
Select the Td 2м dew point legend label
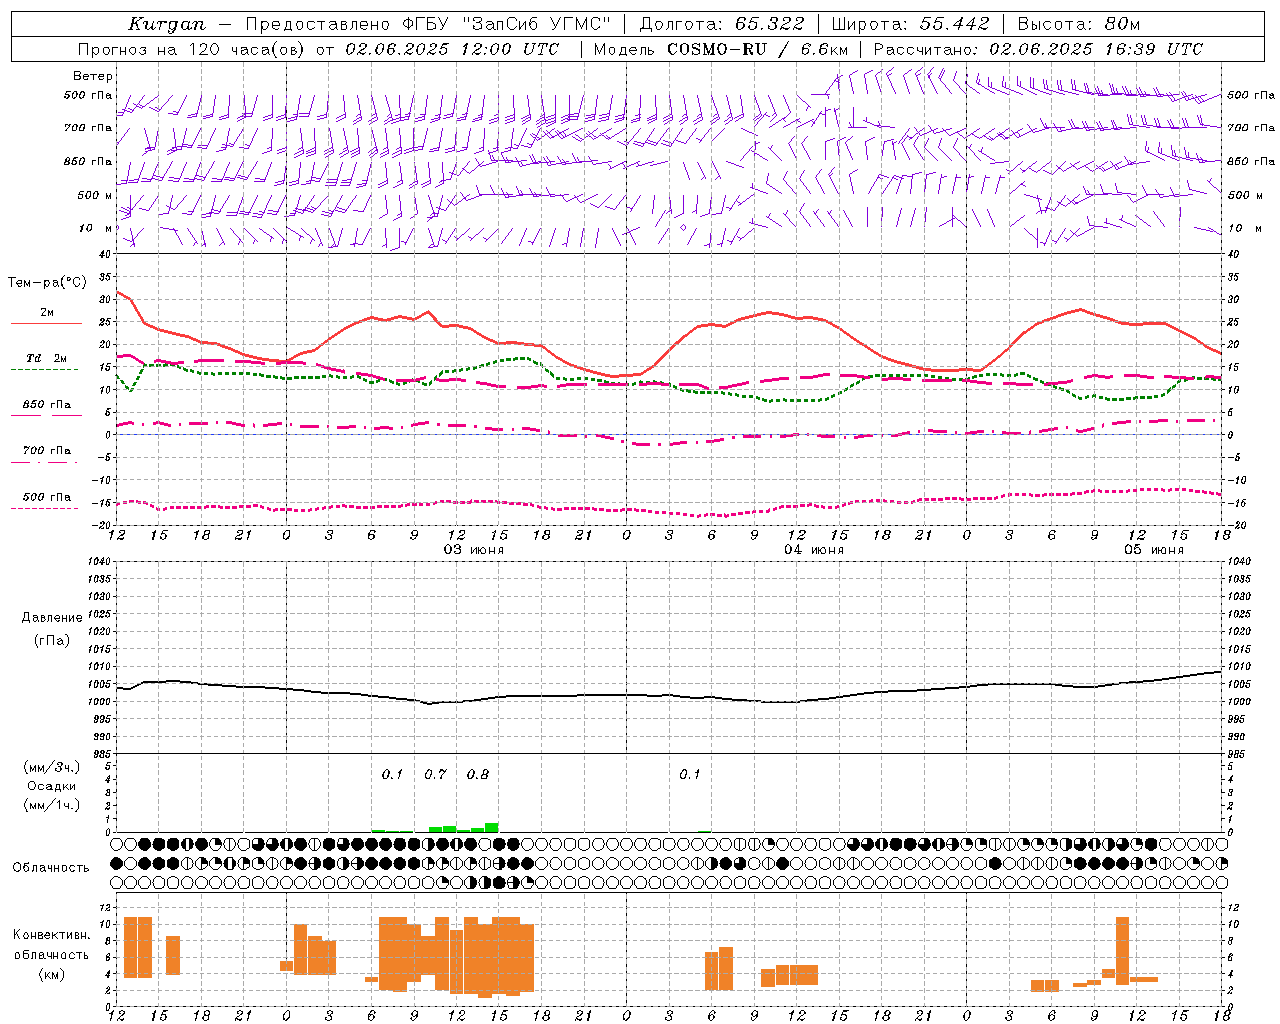[47, 358]
